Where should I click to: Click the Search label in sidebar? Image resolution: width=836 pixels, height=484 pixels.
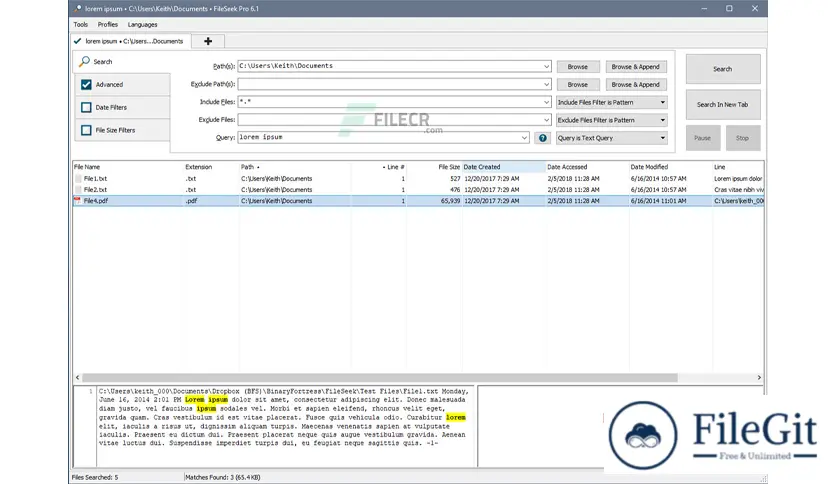coord(103,62)
